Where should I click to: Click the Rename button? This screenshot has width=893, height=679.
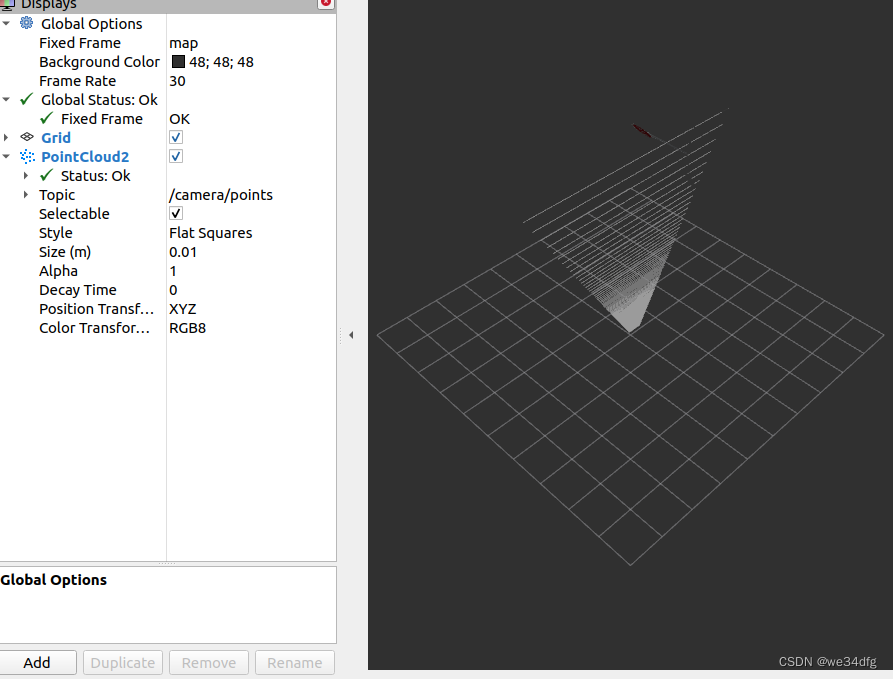(x=294, y=662)
